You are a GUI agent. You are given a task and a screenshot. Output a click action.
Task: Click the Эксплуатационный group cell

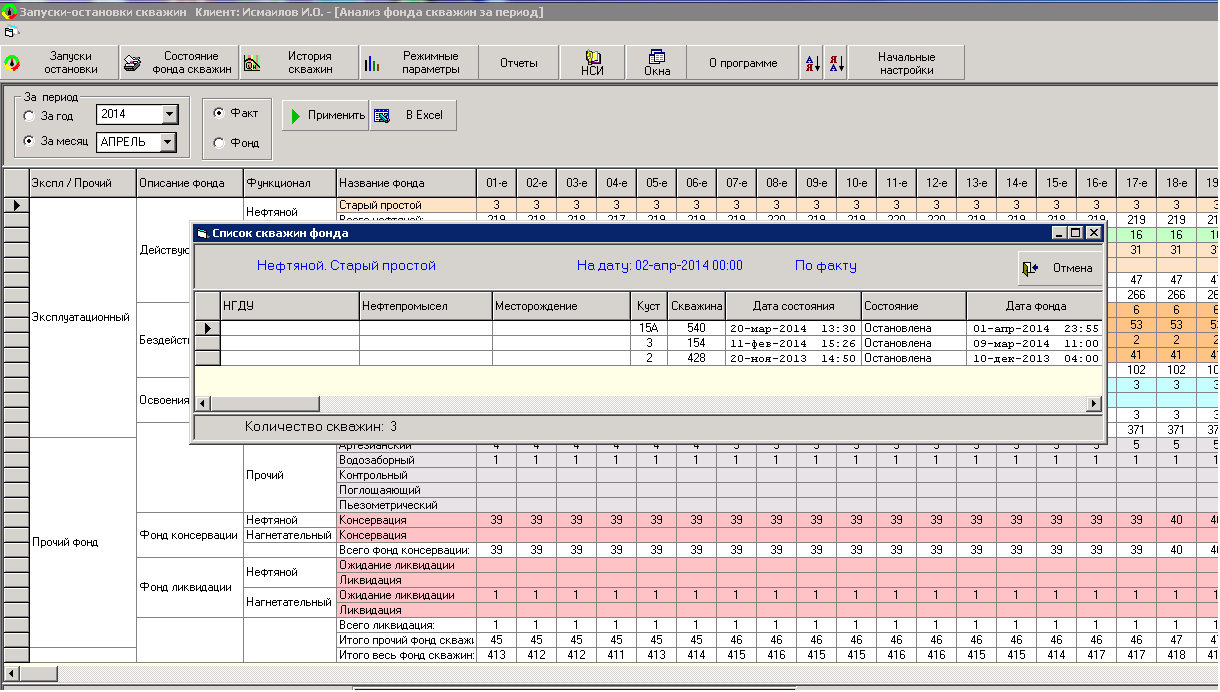coord(82,317)
